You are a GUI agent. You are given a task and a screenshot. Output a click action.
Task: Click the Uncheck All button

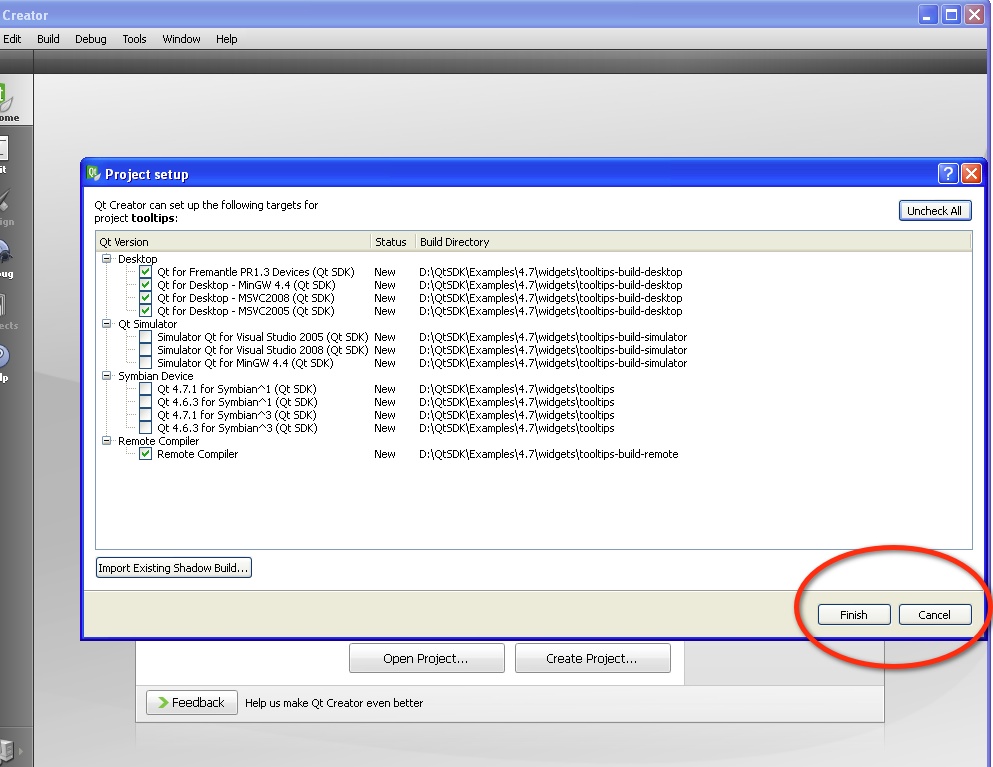934,211
